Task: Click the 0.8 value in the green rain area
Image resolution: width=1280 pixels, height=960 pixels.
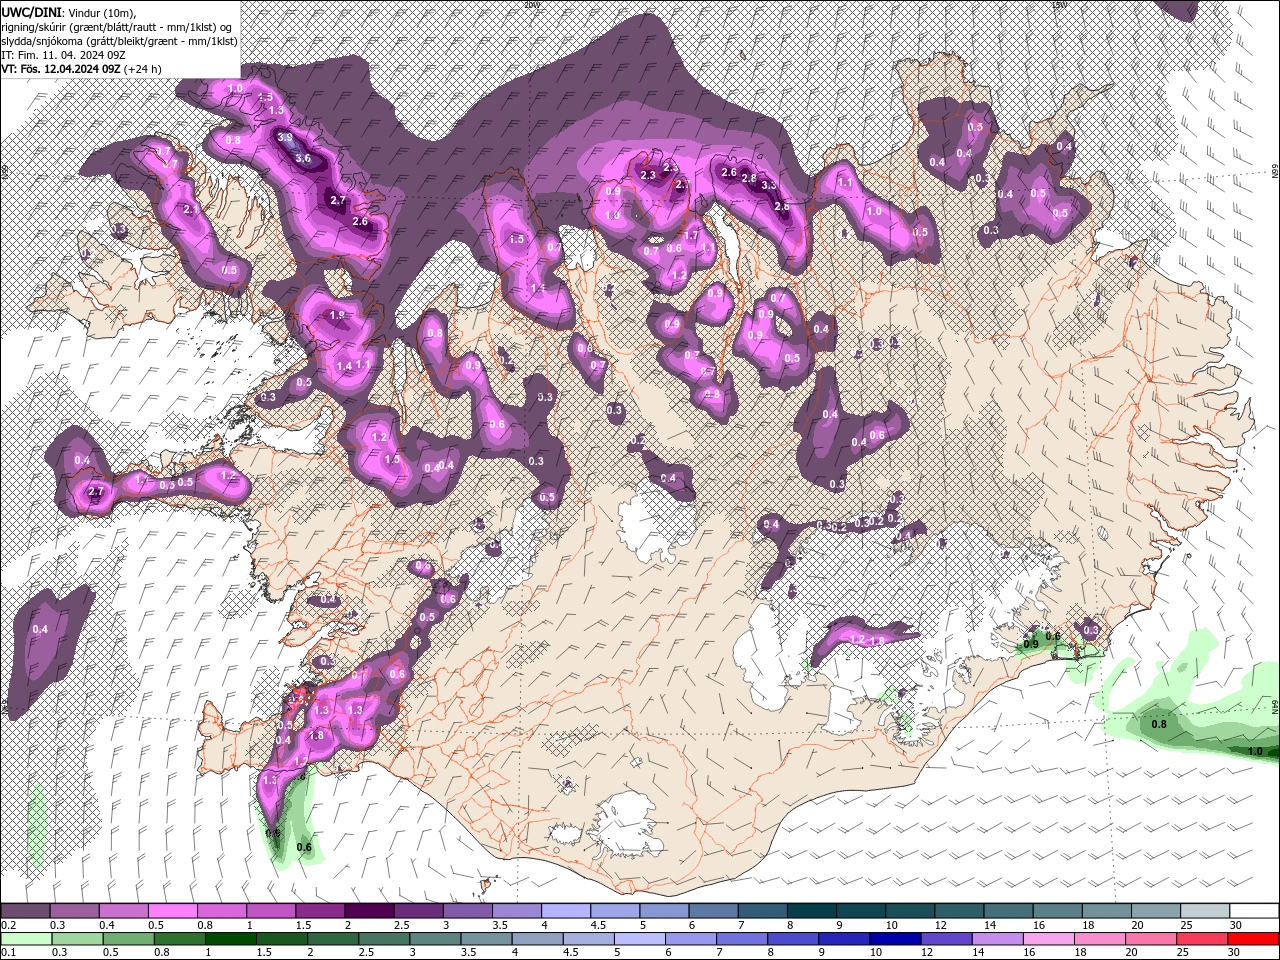Action: tap(1160, 724)
